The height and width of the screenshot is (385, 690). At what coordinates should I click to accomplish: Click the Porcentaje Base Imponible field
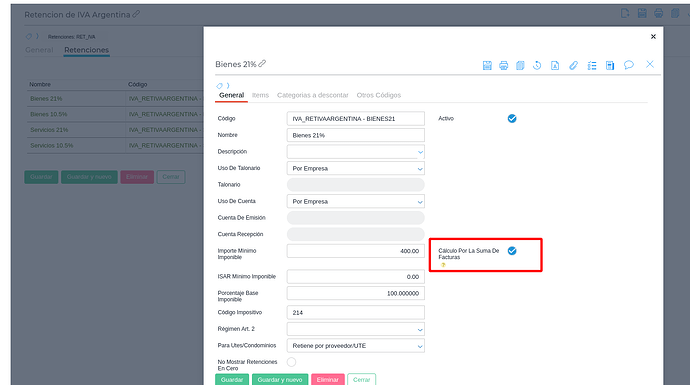[356, 293]
